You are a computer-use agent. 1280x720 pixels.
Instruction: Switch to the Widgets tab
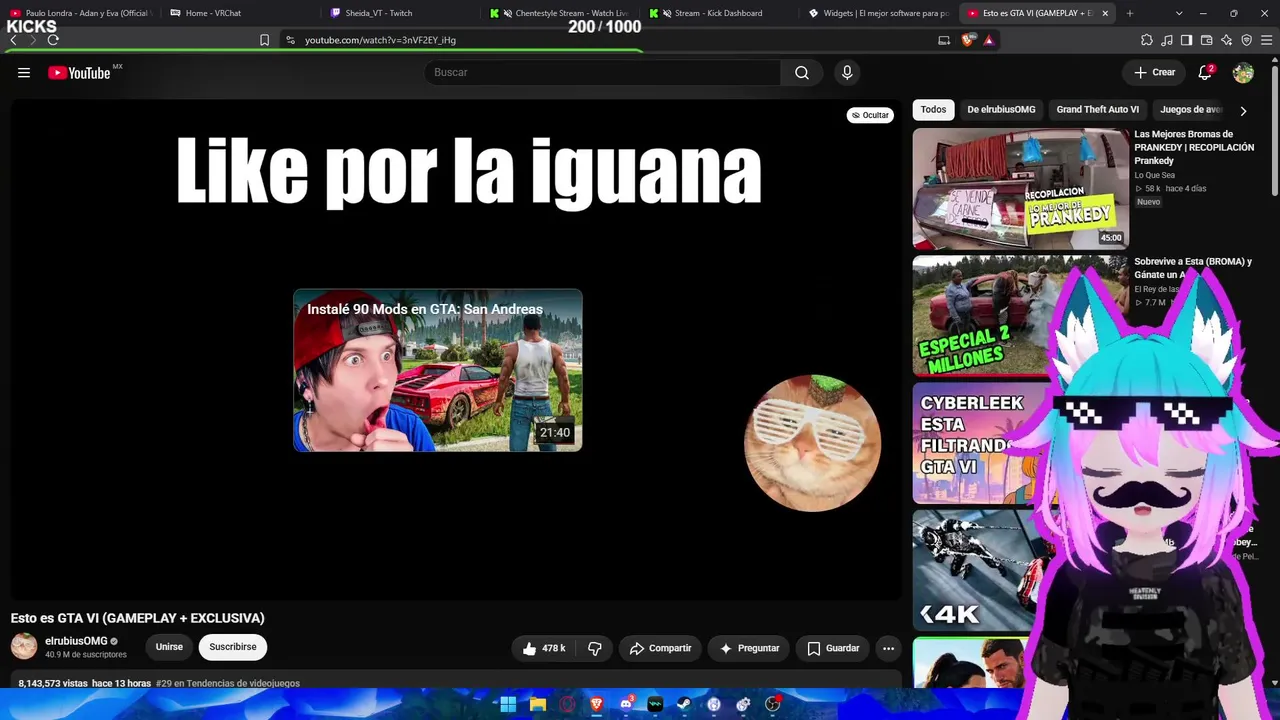tap(880, 13)
